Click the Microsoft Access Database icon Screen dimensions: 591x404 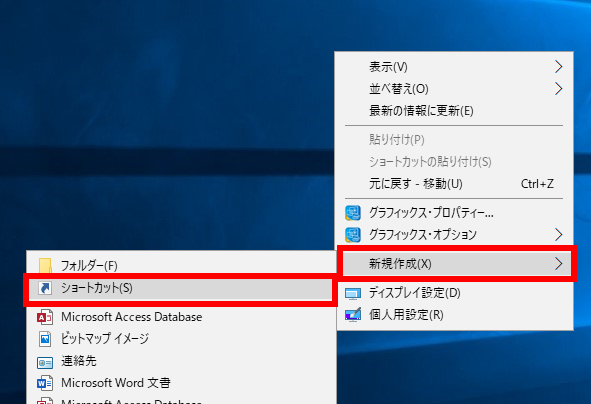point(45,317)
